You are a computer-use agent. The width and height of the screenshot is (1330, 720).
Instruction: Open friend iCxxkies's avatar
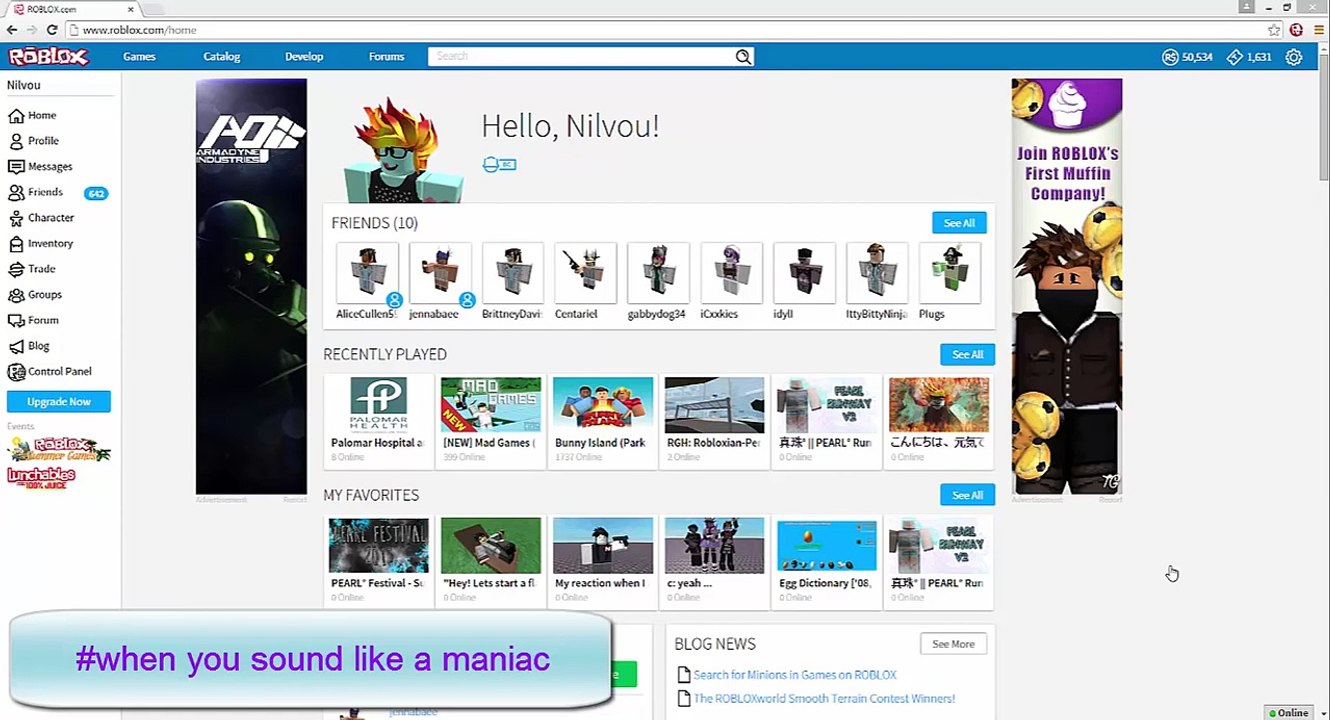tap(731, 272)
